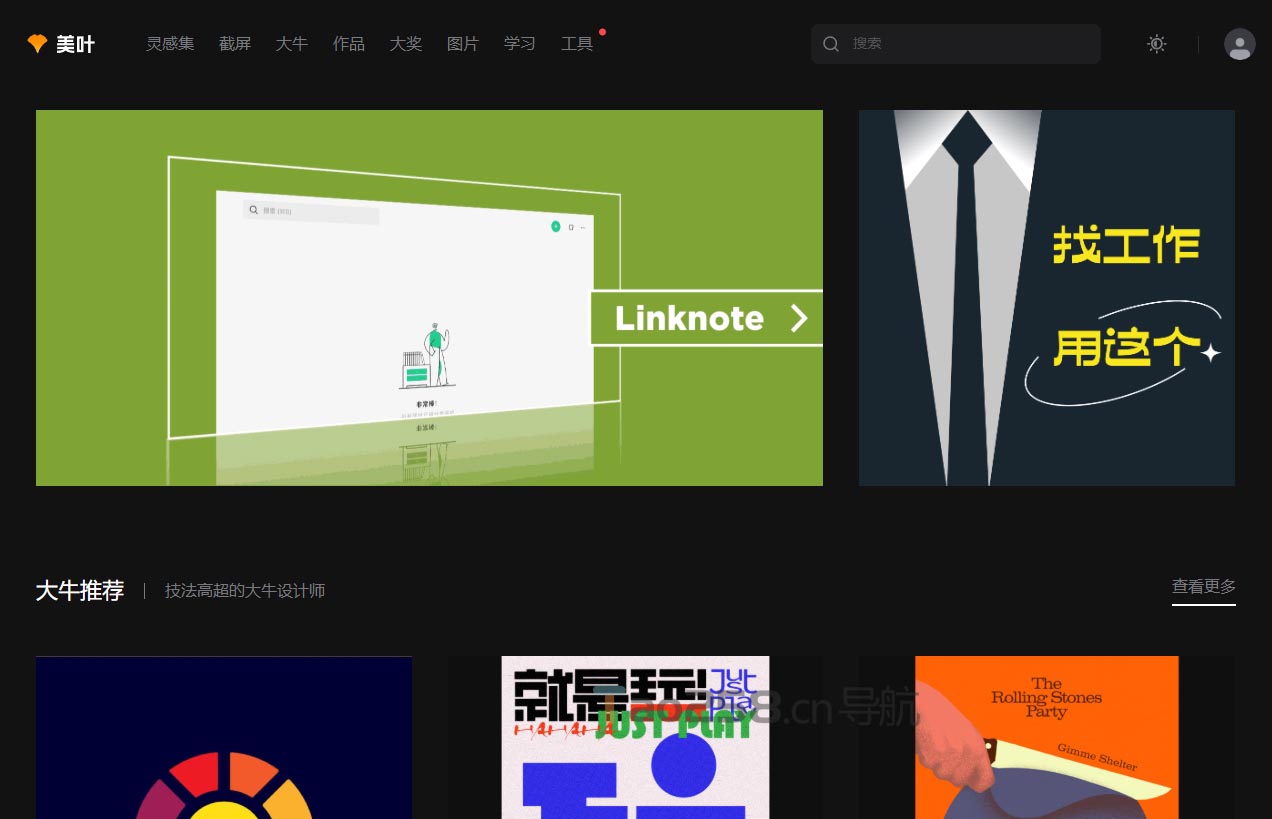Toggle the light/dark theme sun icon
The height and width of the screenshot is (819, 1272).
click(x=1157, y=44)
